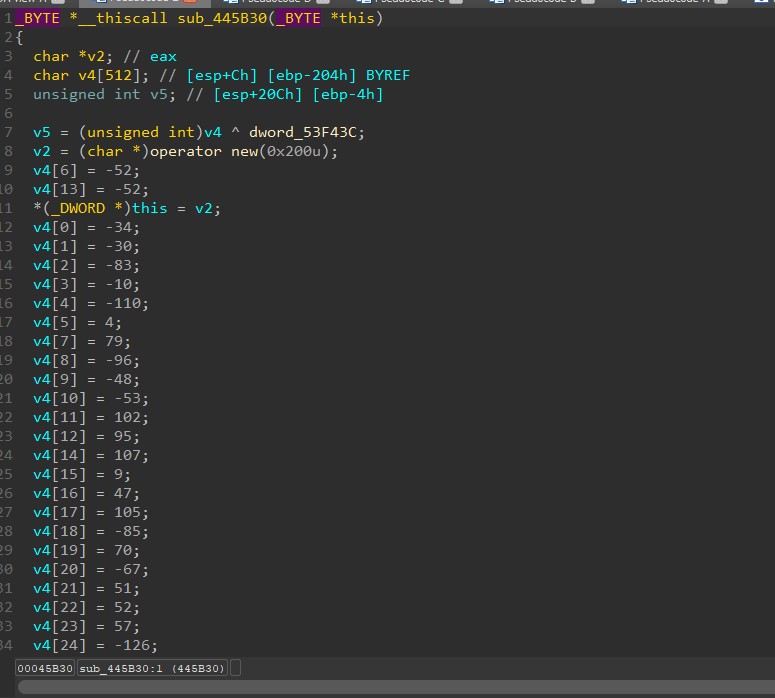Click global variable dword_53F43C

(x=302, y=132)
